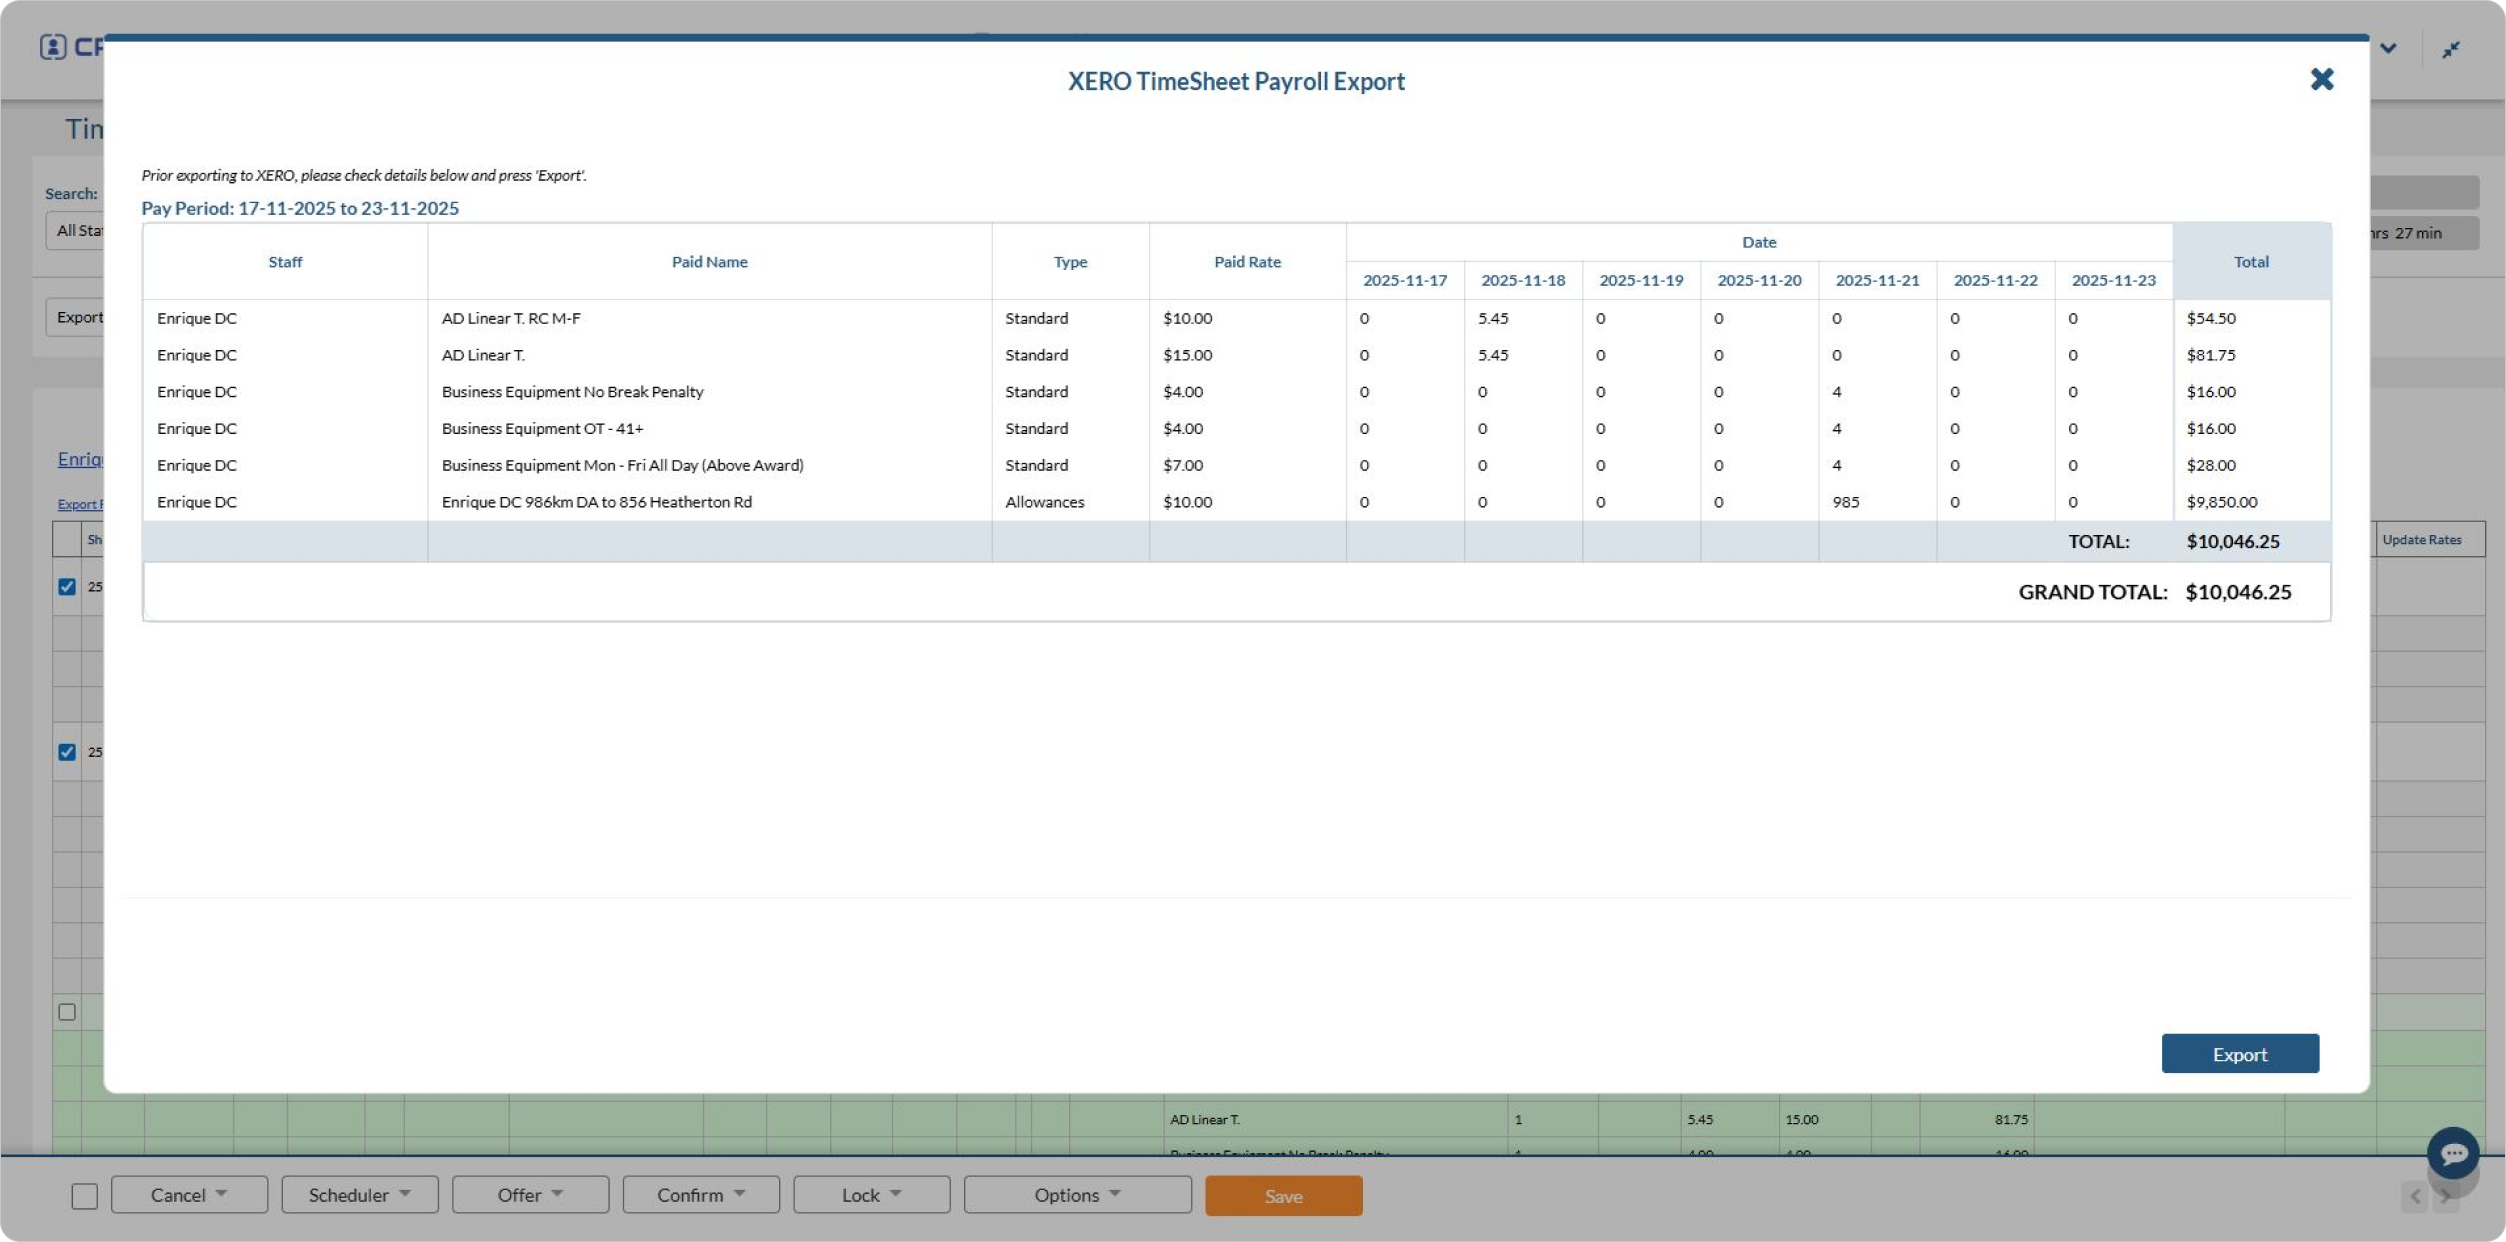Click the orange Save button

1283,1196
